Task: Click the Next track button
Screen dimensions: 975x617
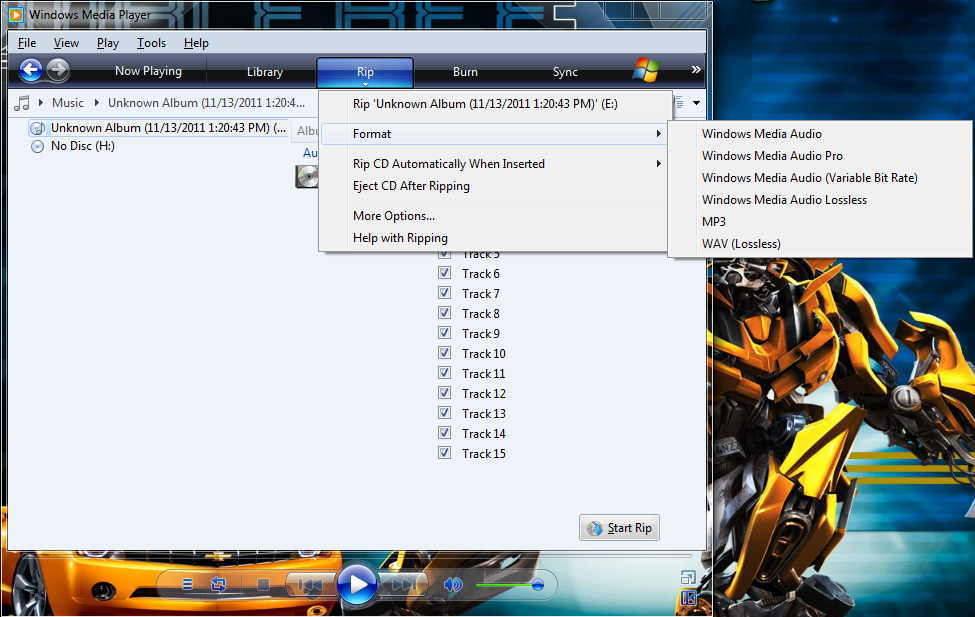Action: point(403,585)
